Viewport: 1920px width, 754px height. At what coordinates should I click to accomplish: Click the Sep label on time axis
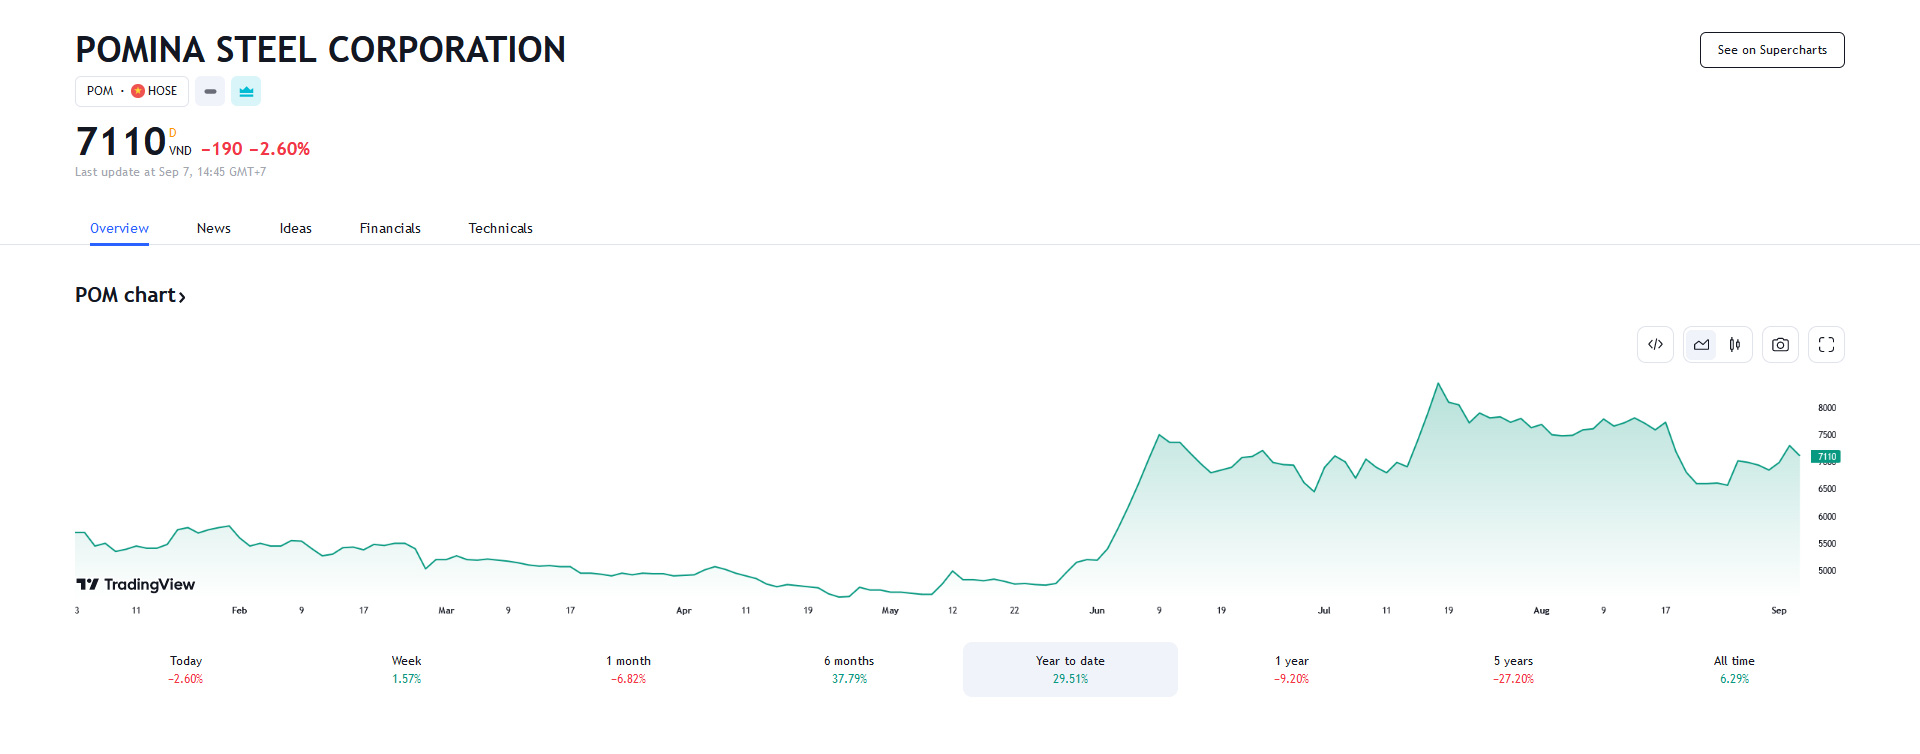tap(1779, 610)
